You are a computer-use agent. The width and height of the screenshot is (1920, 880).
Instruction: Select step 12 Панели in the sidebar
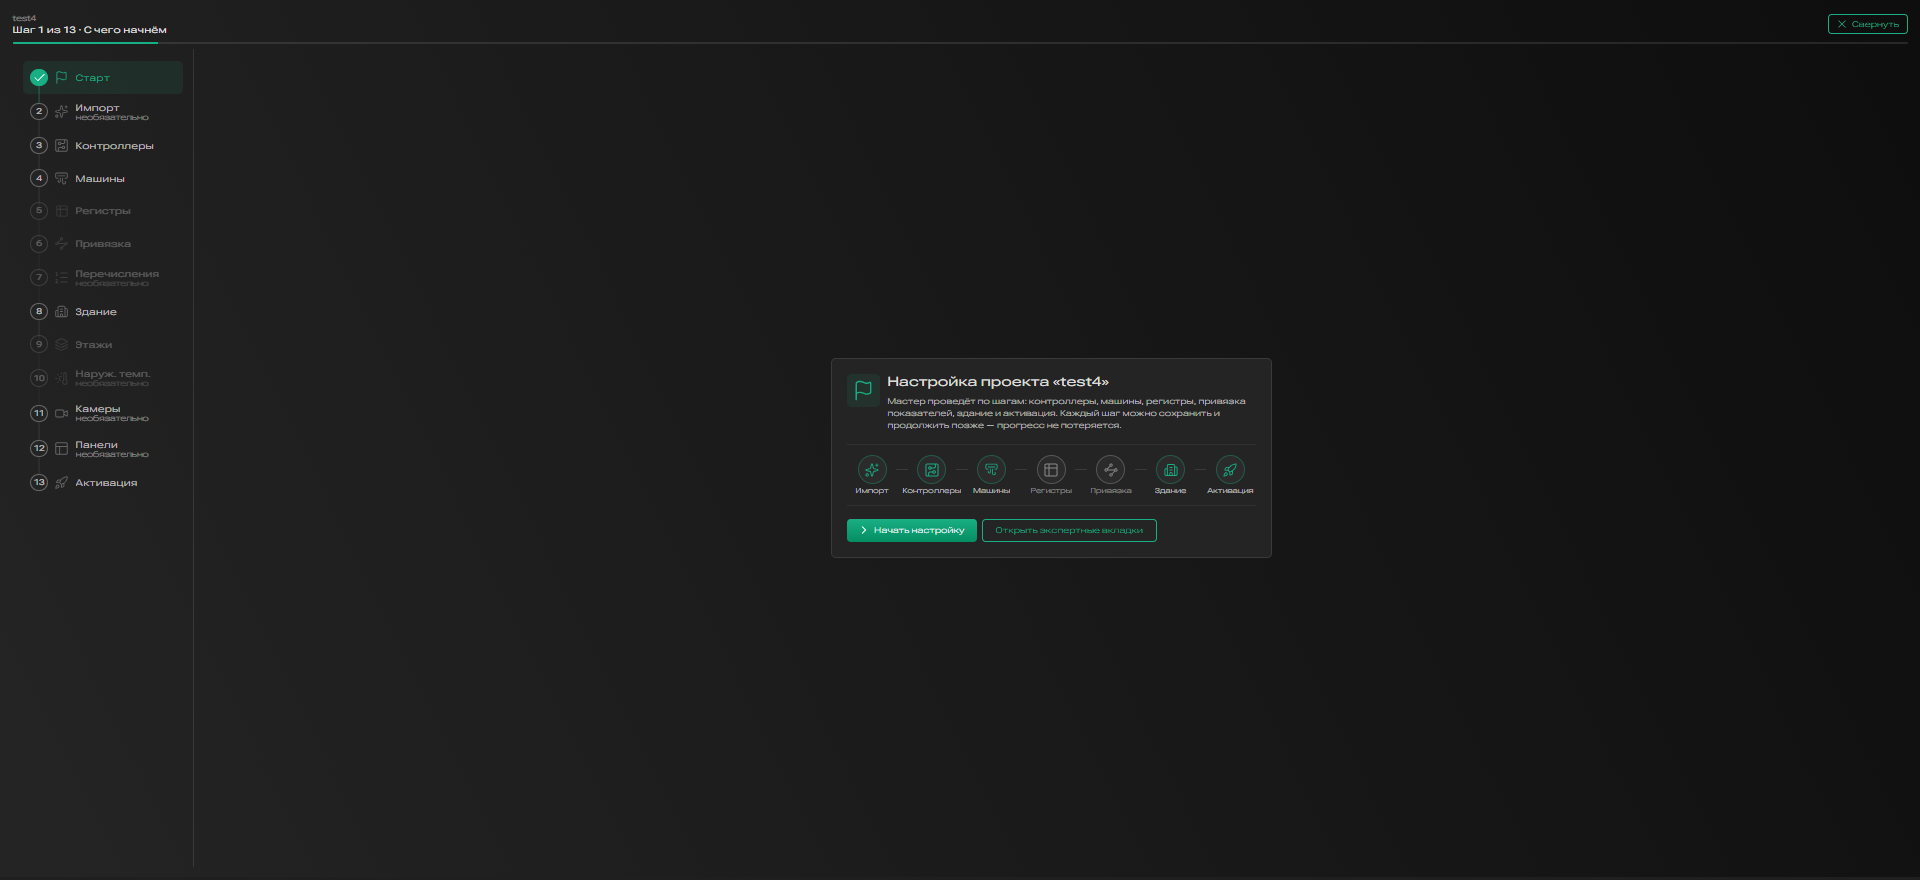click(103, 449)
